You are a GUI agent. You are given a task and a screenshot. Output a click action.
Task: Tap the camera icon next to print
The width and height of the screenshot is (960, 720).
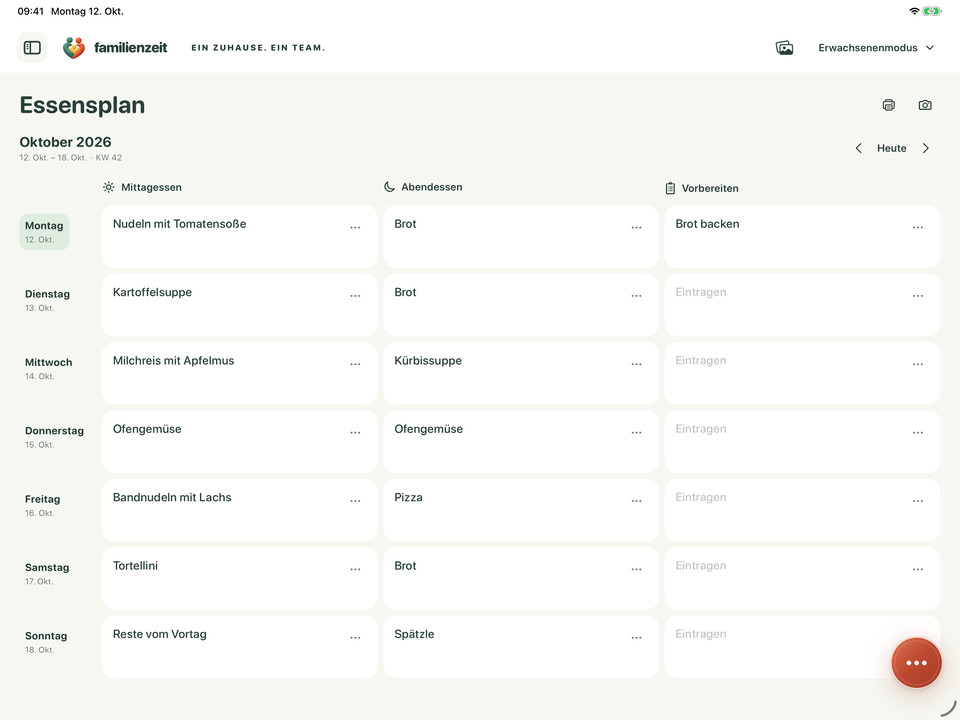(925, 105)
